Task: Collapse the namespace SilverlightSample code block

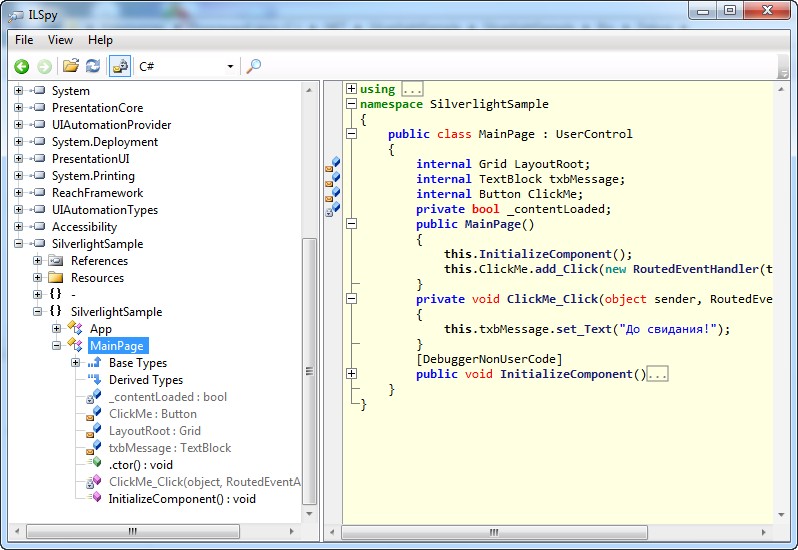Action: coord(351,104)
